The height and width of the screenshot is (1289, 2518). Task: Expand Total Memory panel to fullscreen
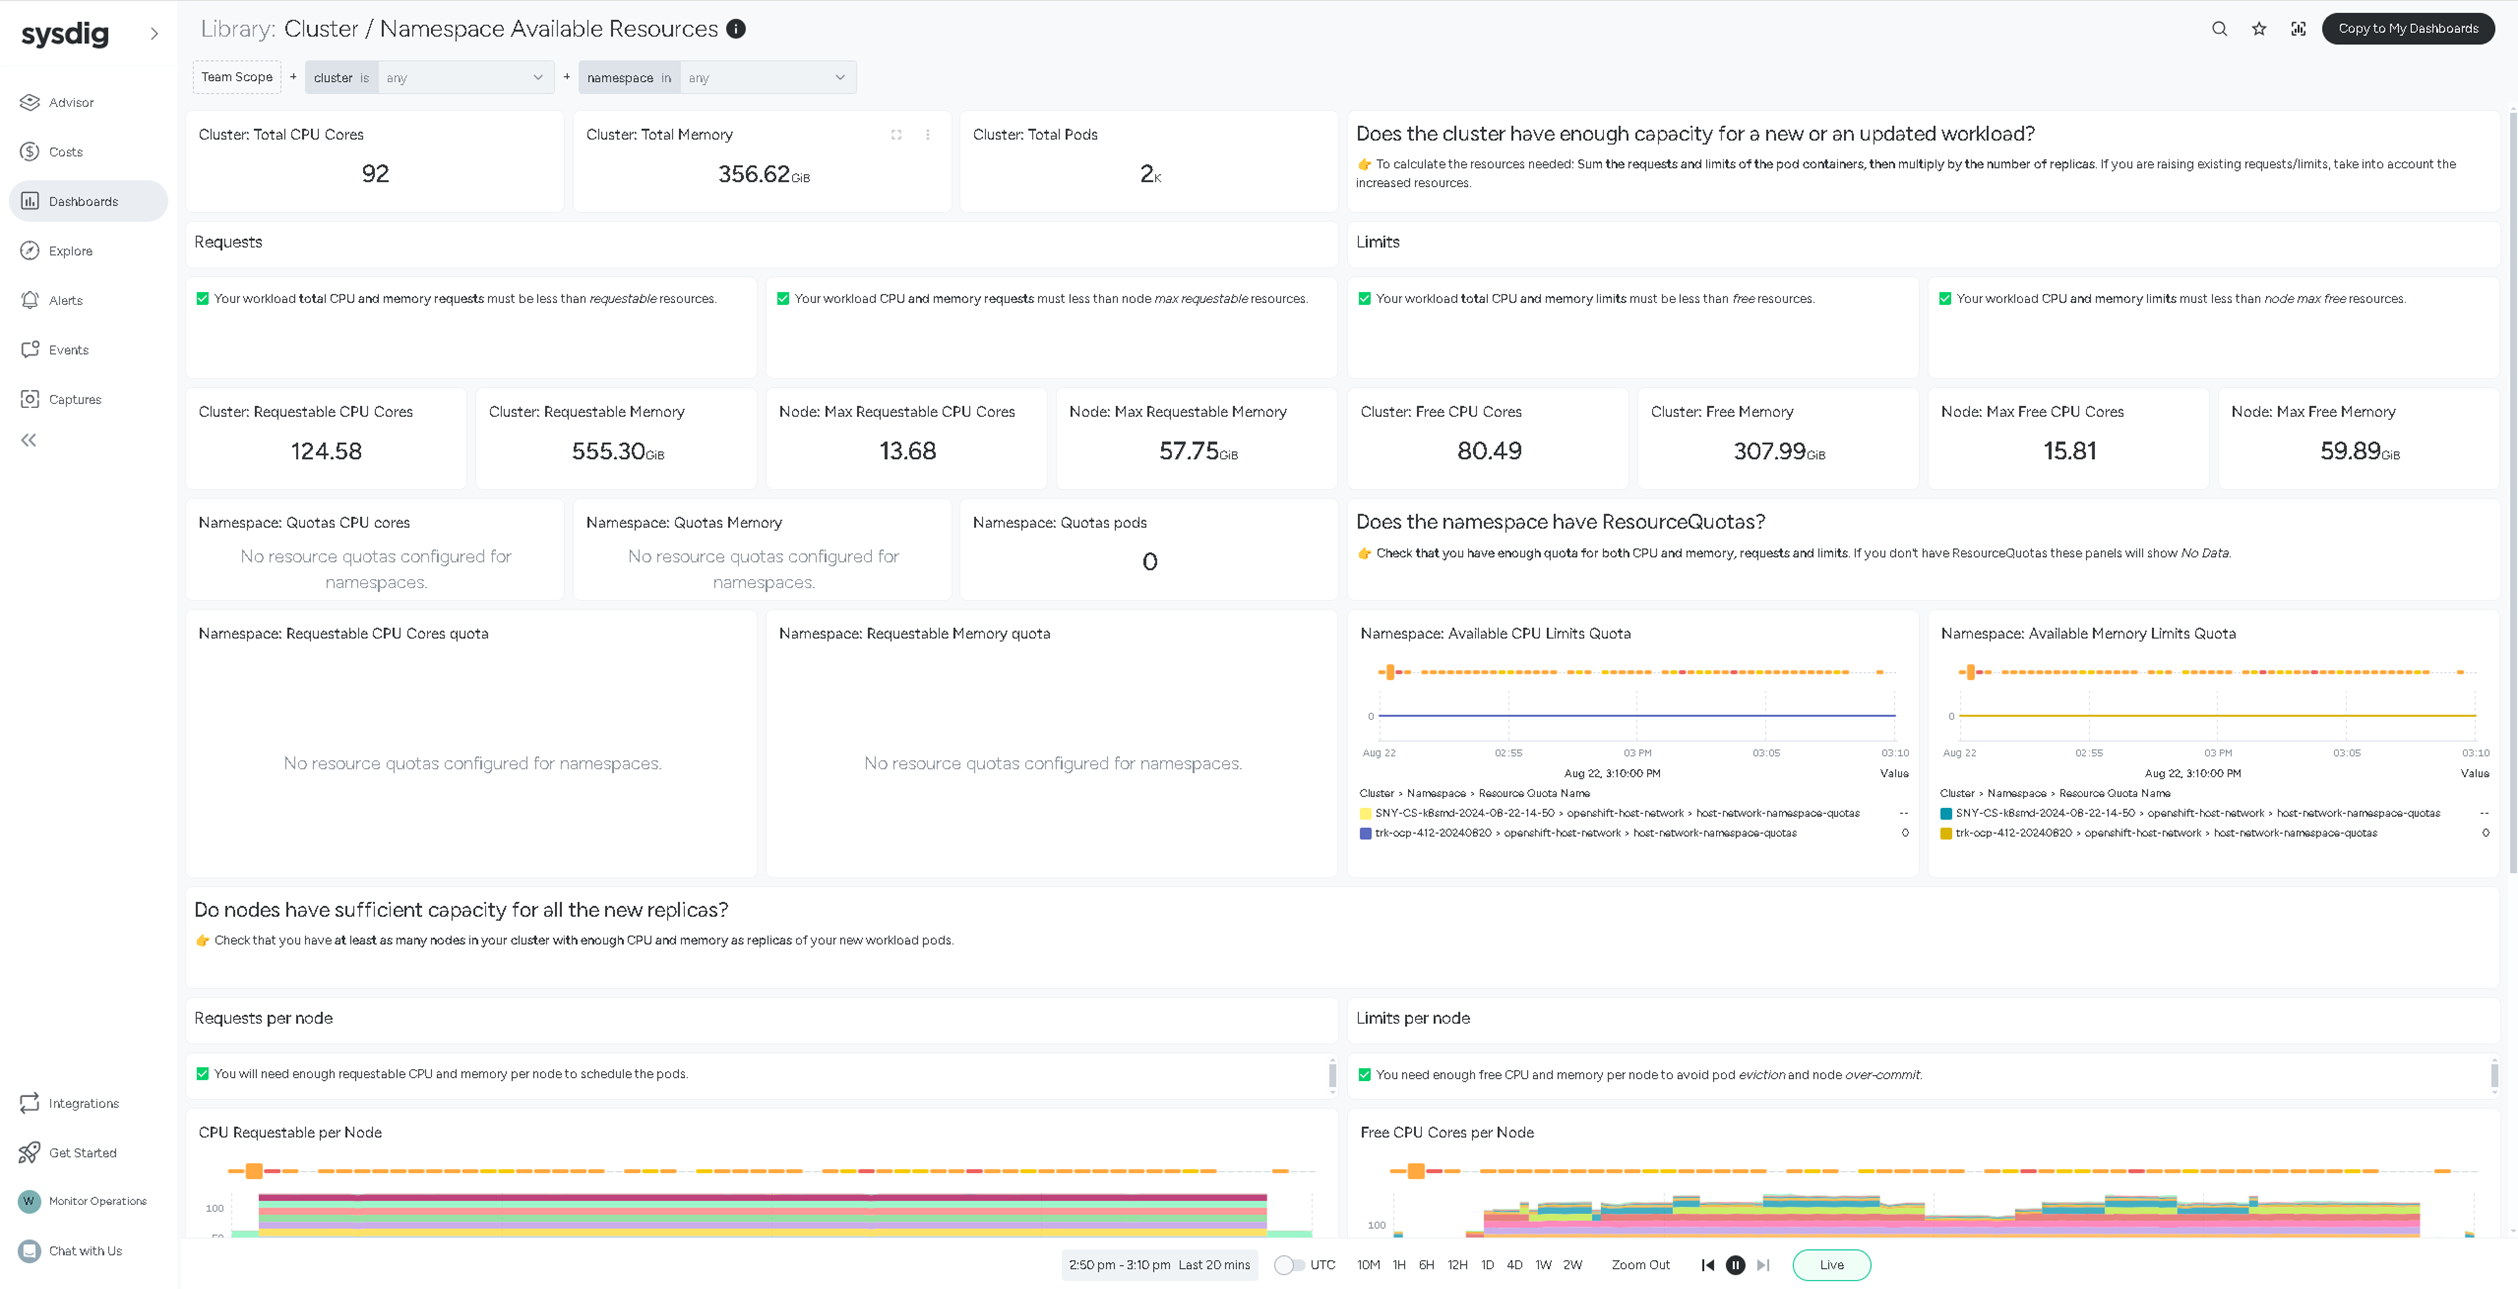[x=896, y=135]
